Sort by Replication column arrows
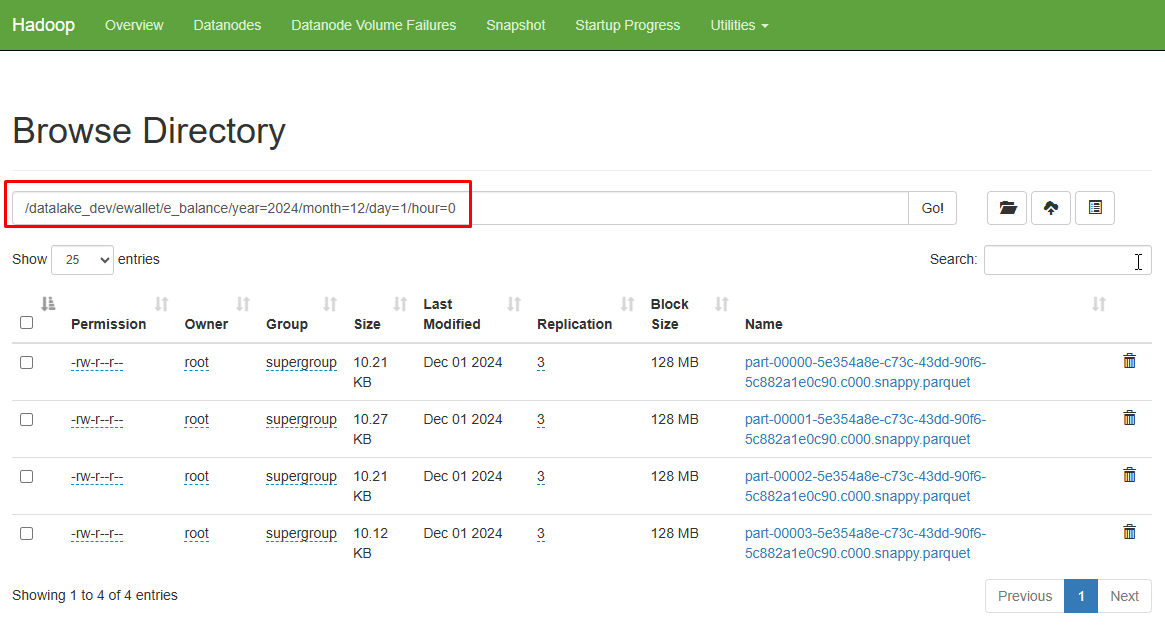This screenshot has height=625, width=1165. (627, 303)
